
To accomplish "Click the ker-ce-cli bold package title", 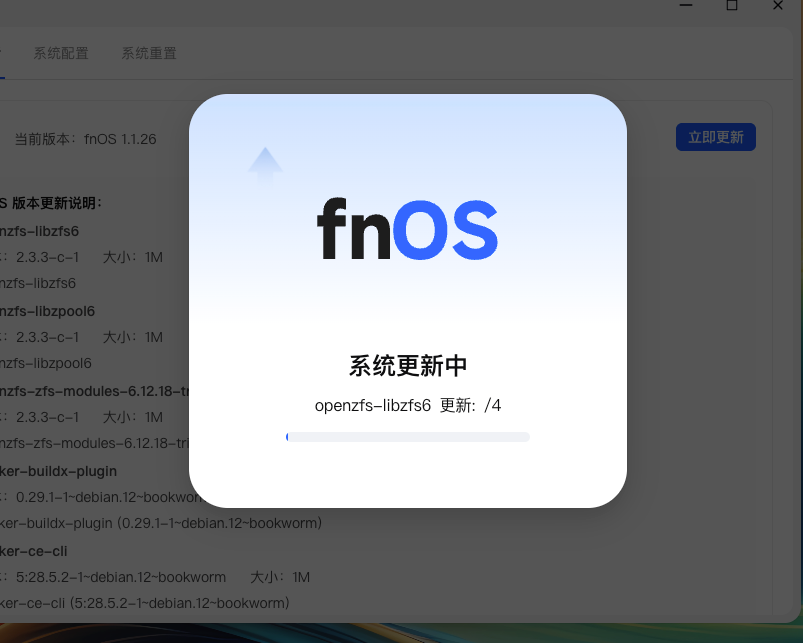I will pyautogui.click(x=34, y=551).
